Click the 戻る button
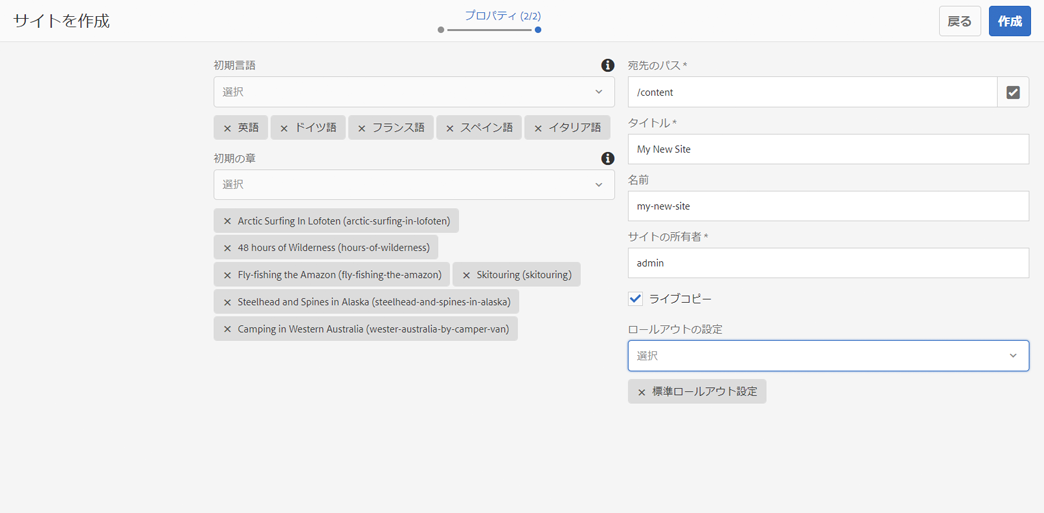Screen dimensions: 1044x513 coord(959,21)
